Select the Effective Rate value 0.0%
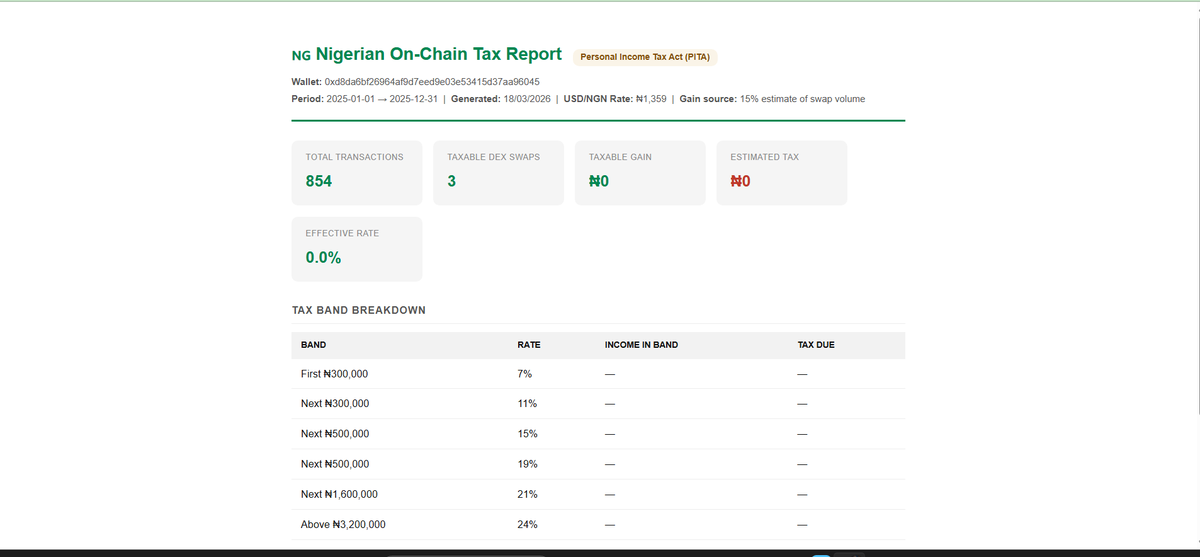 pyautogui.click(x=323, y=258)
